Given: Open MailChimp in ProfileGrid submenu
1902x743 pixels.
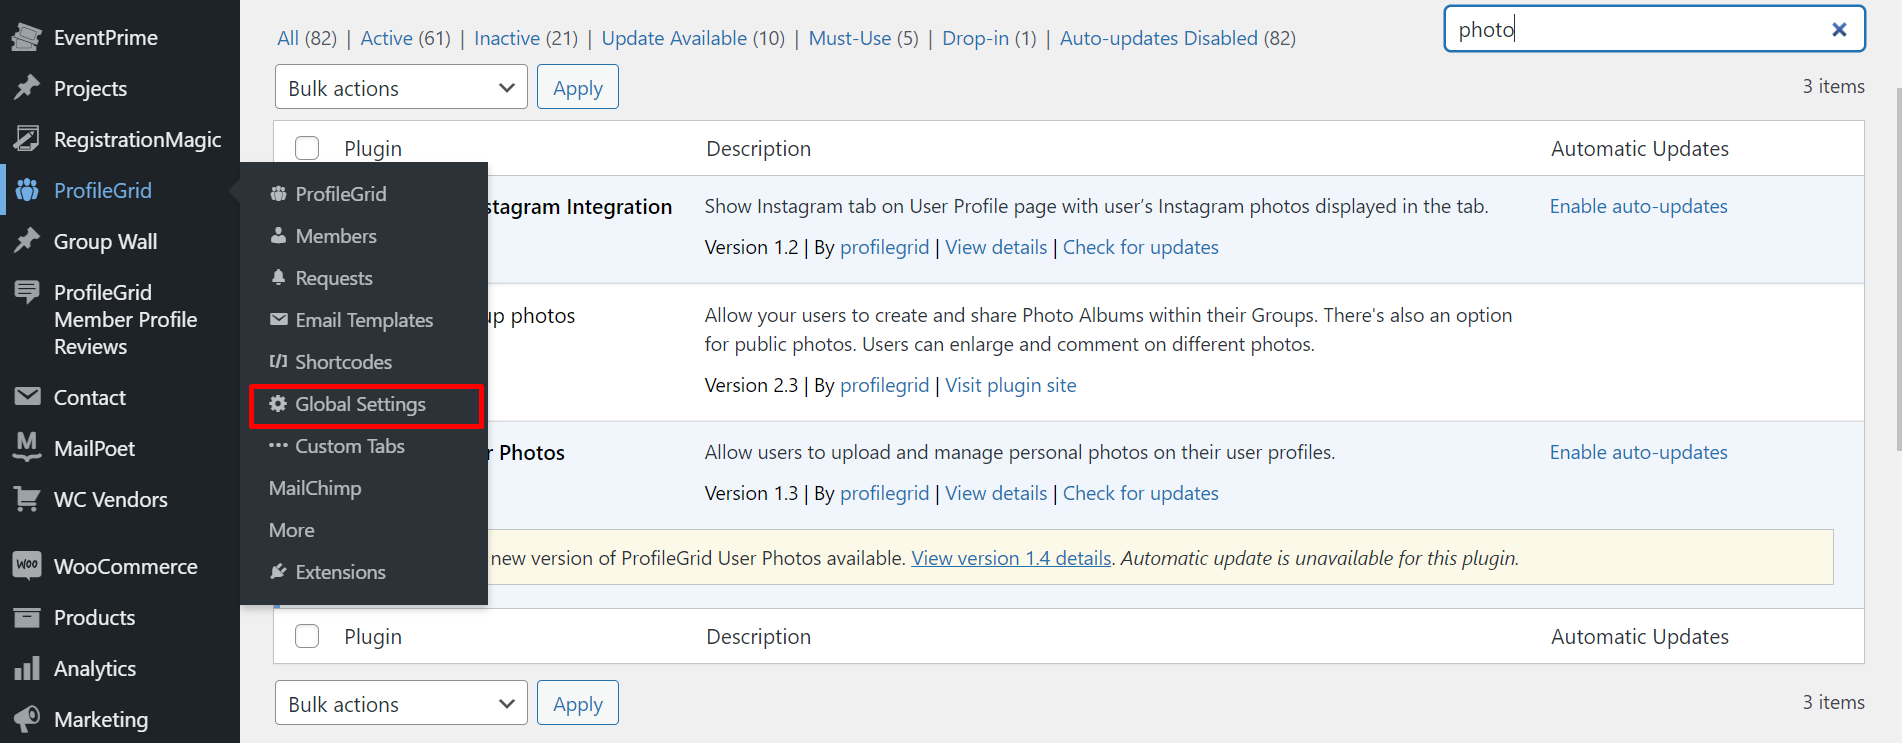Looking at the screenshot, I should pyautogui.click(x=315, y=488).
